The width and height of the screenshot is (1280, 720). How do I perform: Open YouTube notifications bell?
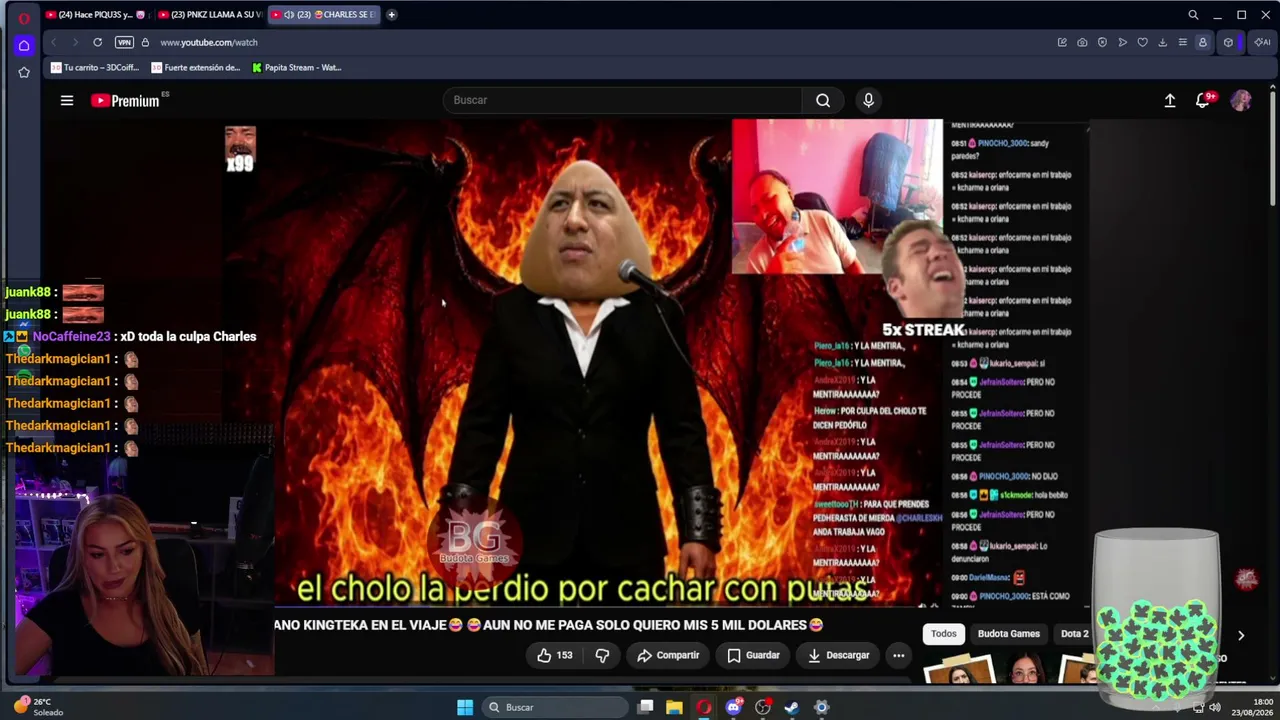[1203, 100]
